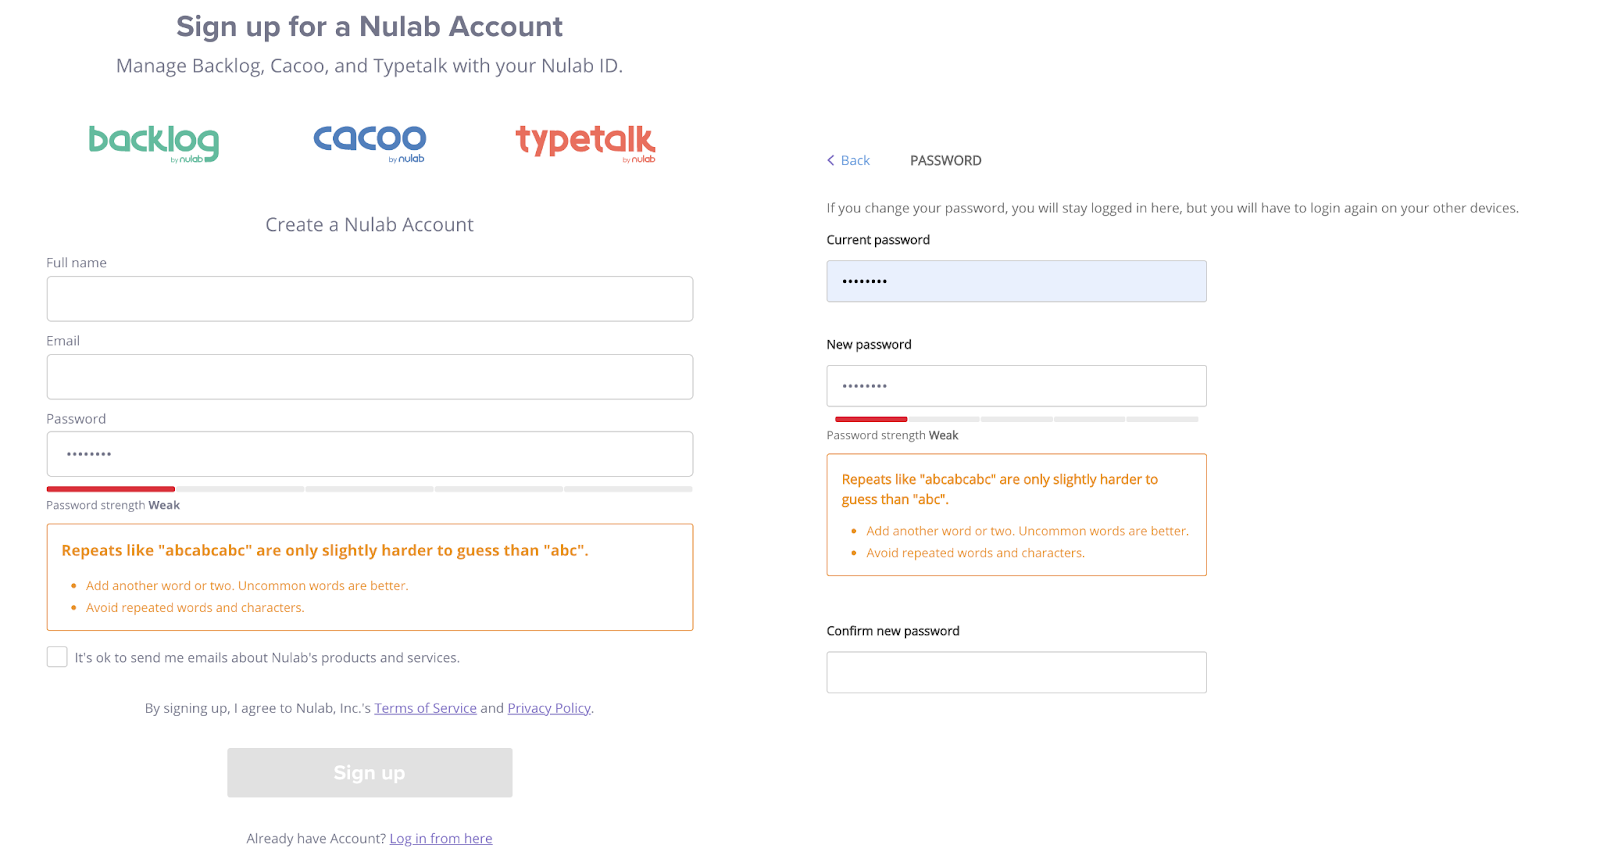
Task: Focus the Full name input field
Action: click(x=370, y=299)
